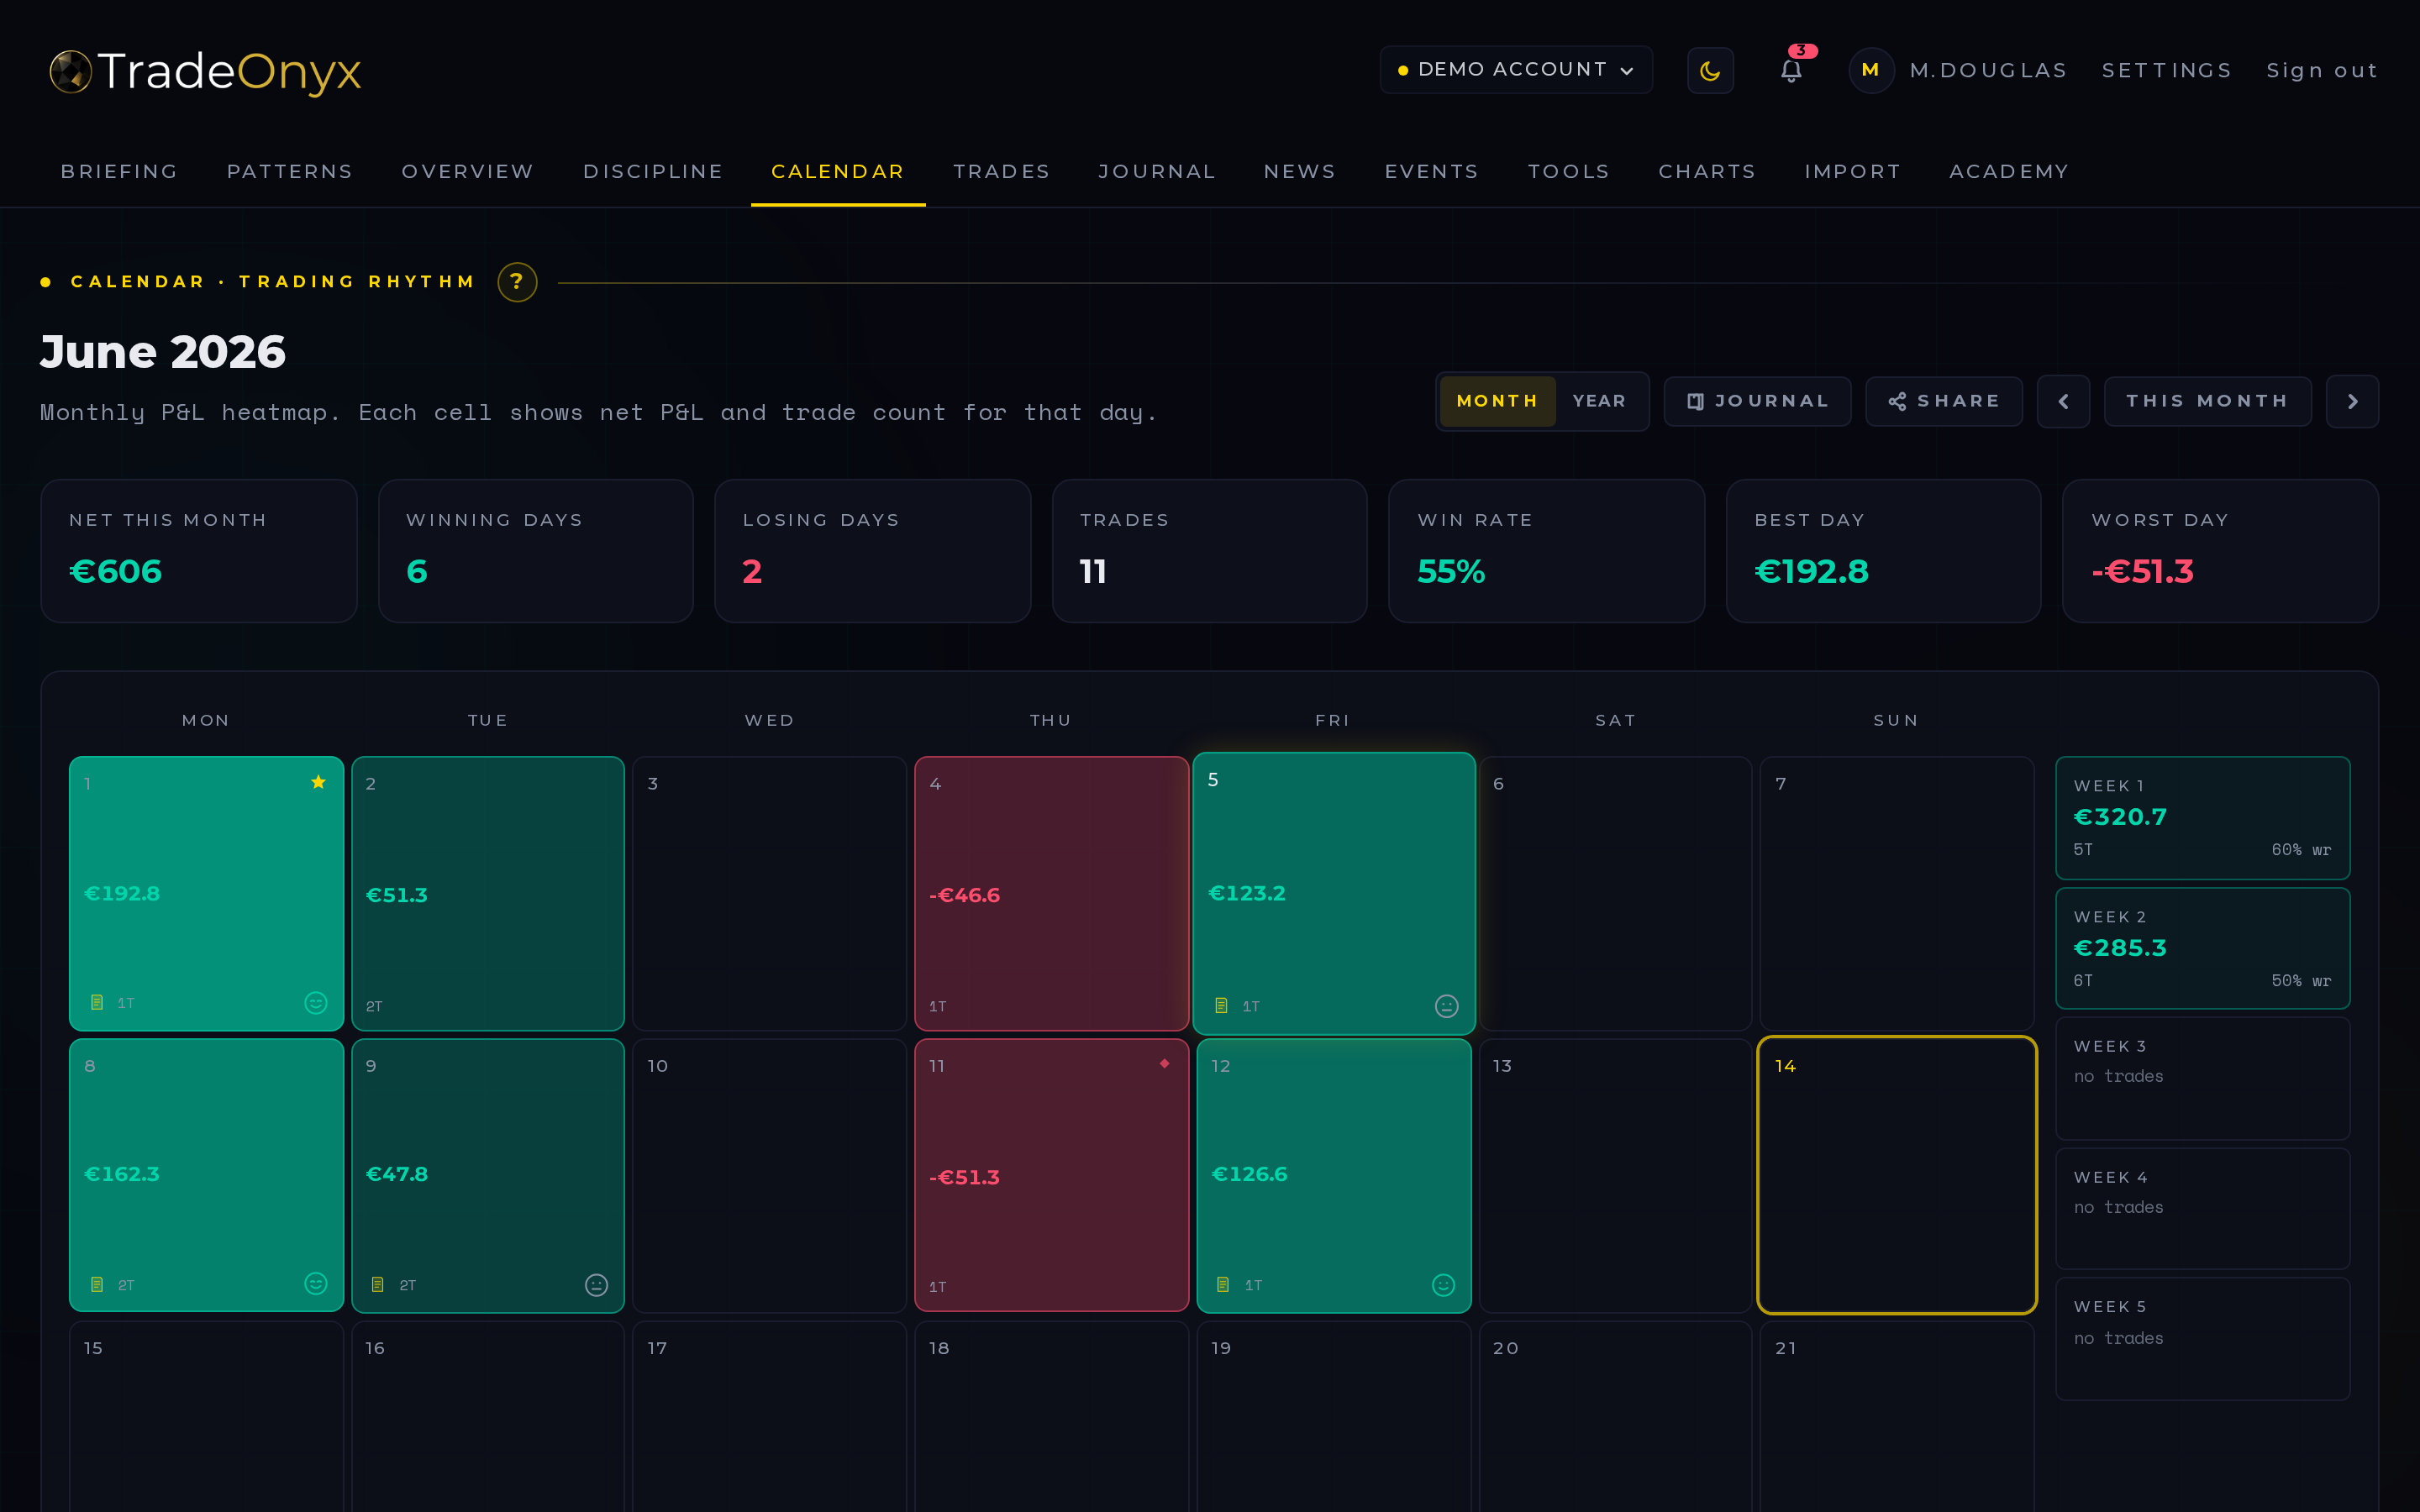
Task: Open the Demo Account dropdown
Action: pos(1516,70)
